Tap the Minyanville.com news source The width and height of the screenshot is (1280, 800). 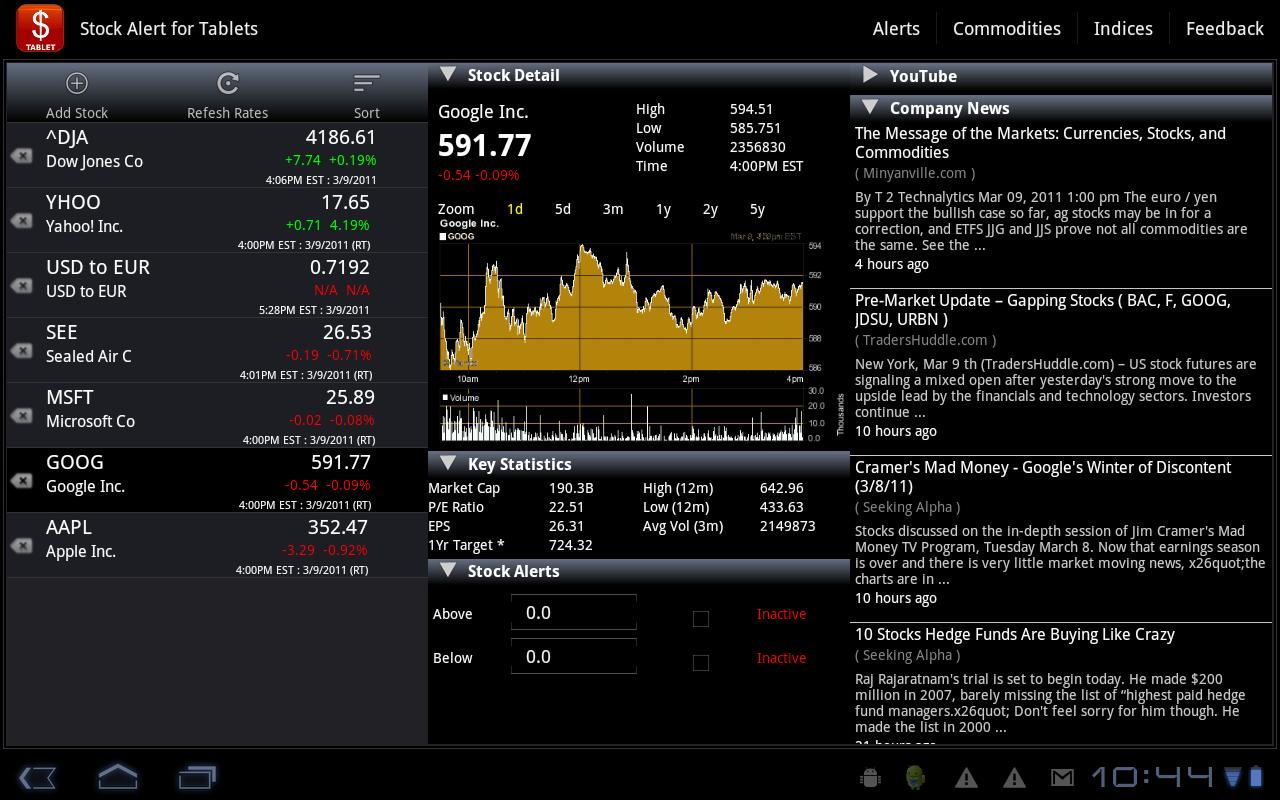[x=915, y=173]
